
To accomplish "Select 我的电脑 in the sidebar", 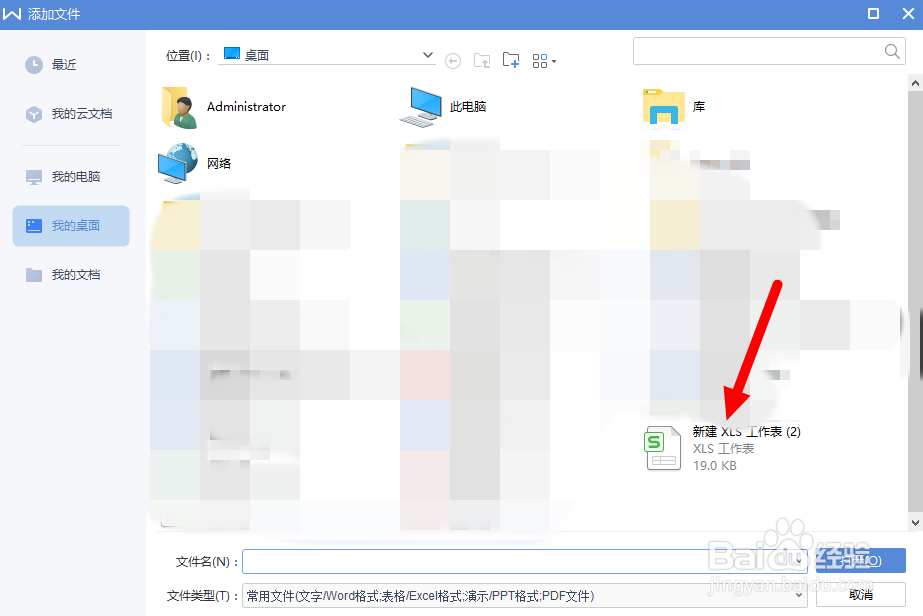I will [x=68, y=176].
